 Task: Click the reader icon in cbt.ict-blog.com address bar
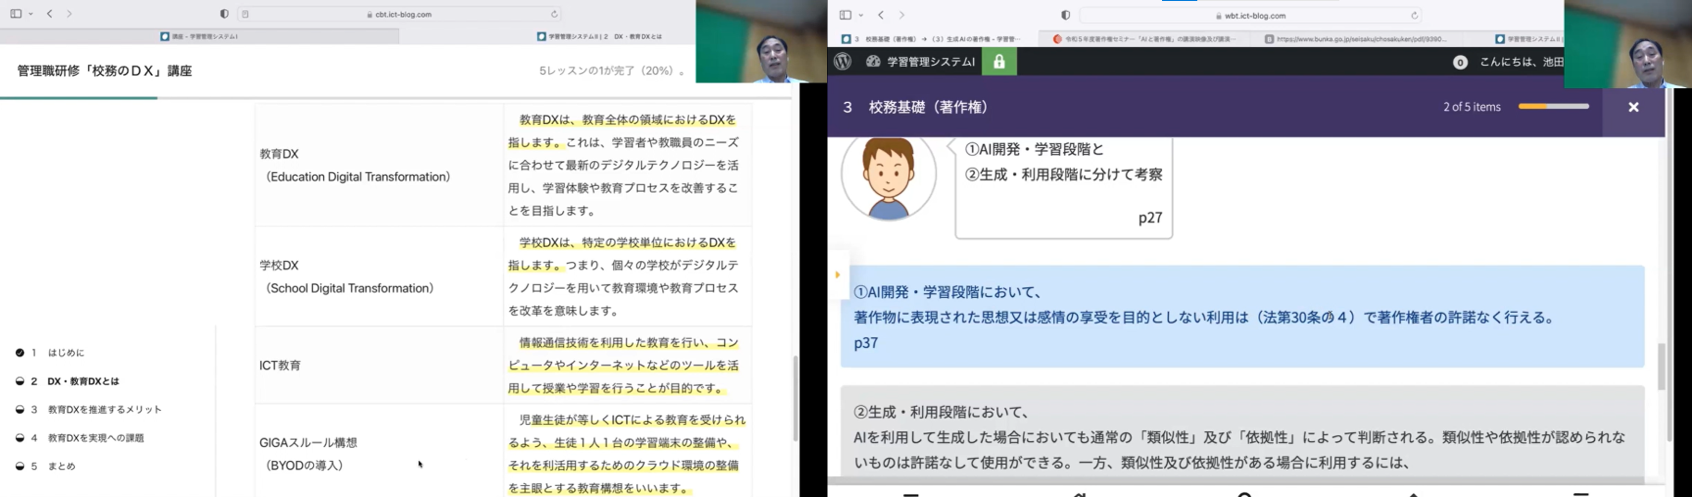coord(245,14)
